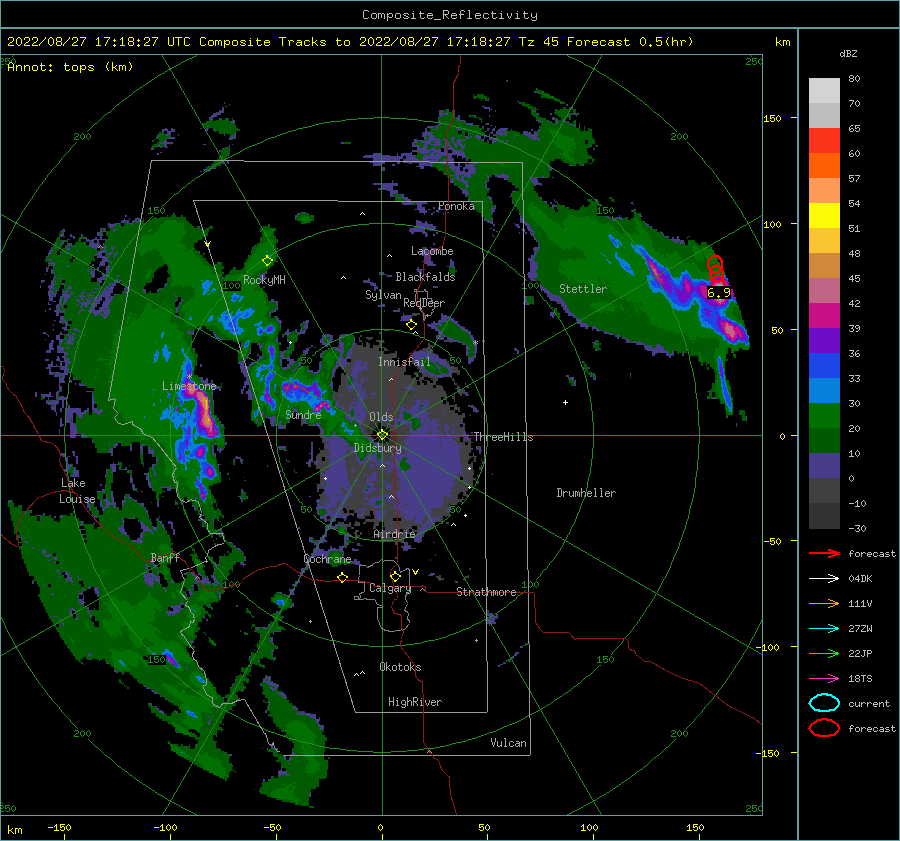This screenshot has height=841, width=900.
Task: Click the cyan 27ZW arrow in legend
Action: [824, 629]
